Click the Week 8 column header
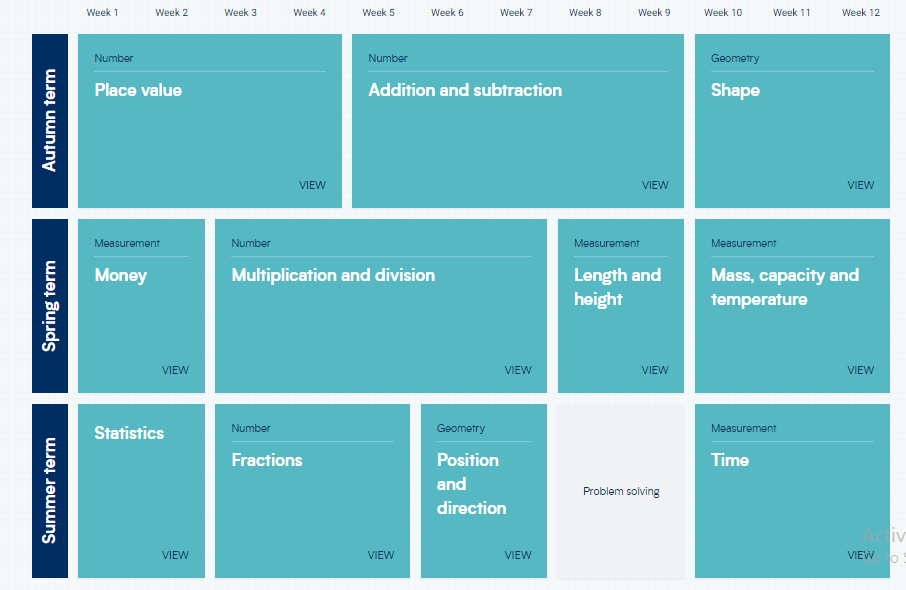 585,13
